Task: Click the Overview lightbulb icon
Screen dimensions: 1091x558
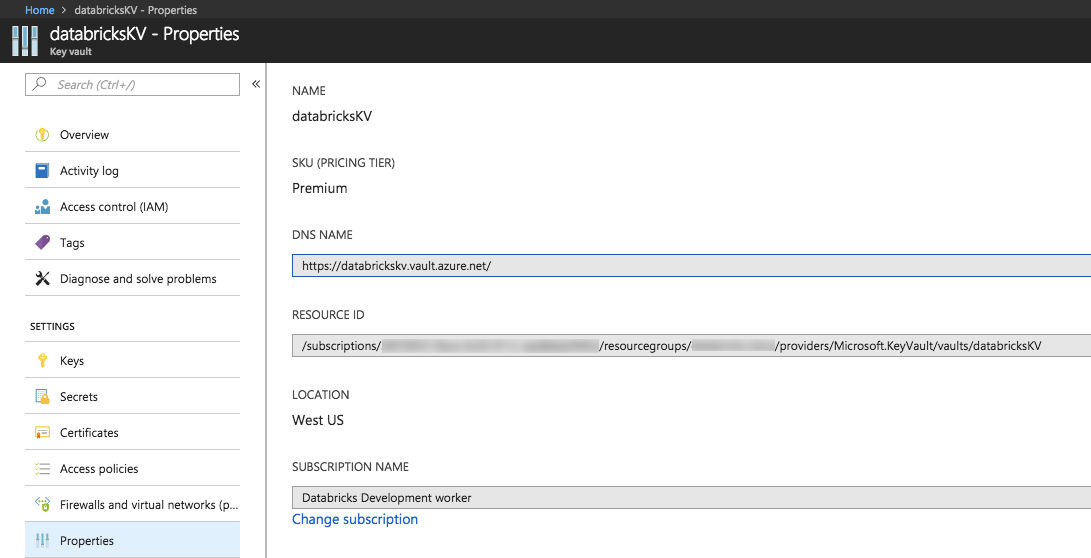Action: [42, 135]
